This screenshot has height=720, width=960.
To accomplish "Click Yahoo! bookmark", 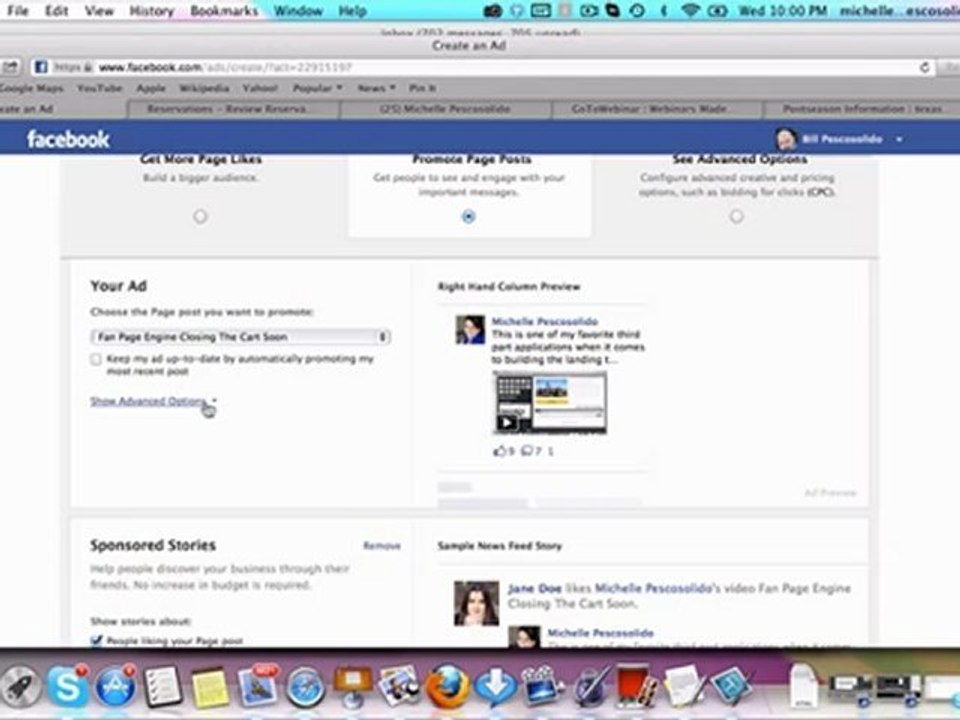I will tap(260, 88).
